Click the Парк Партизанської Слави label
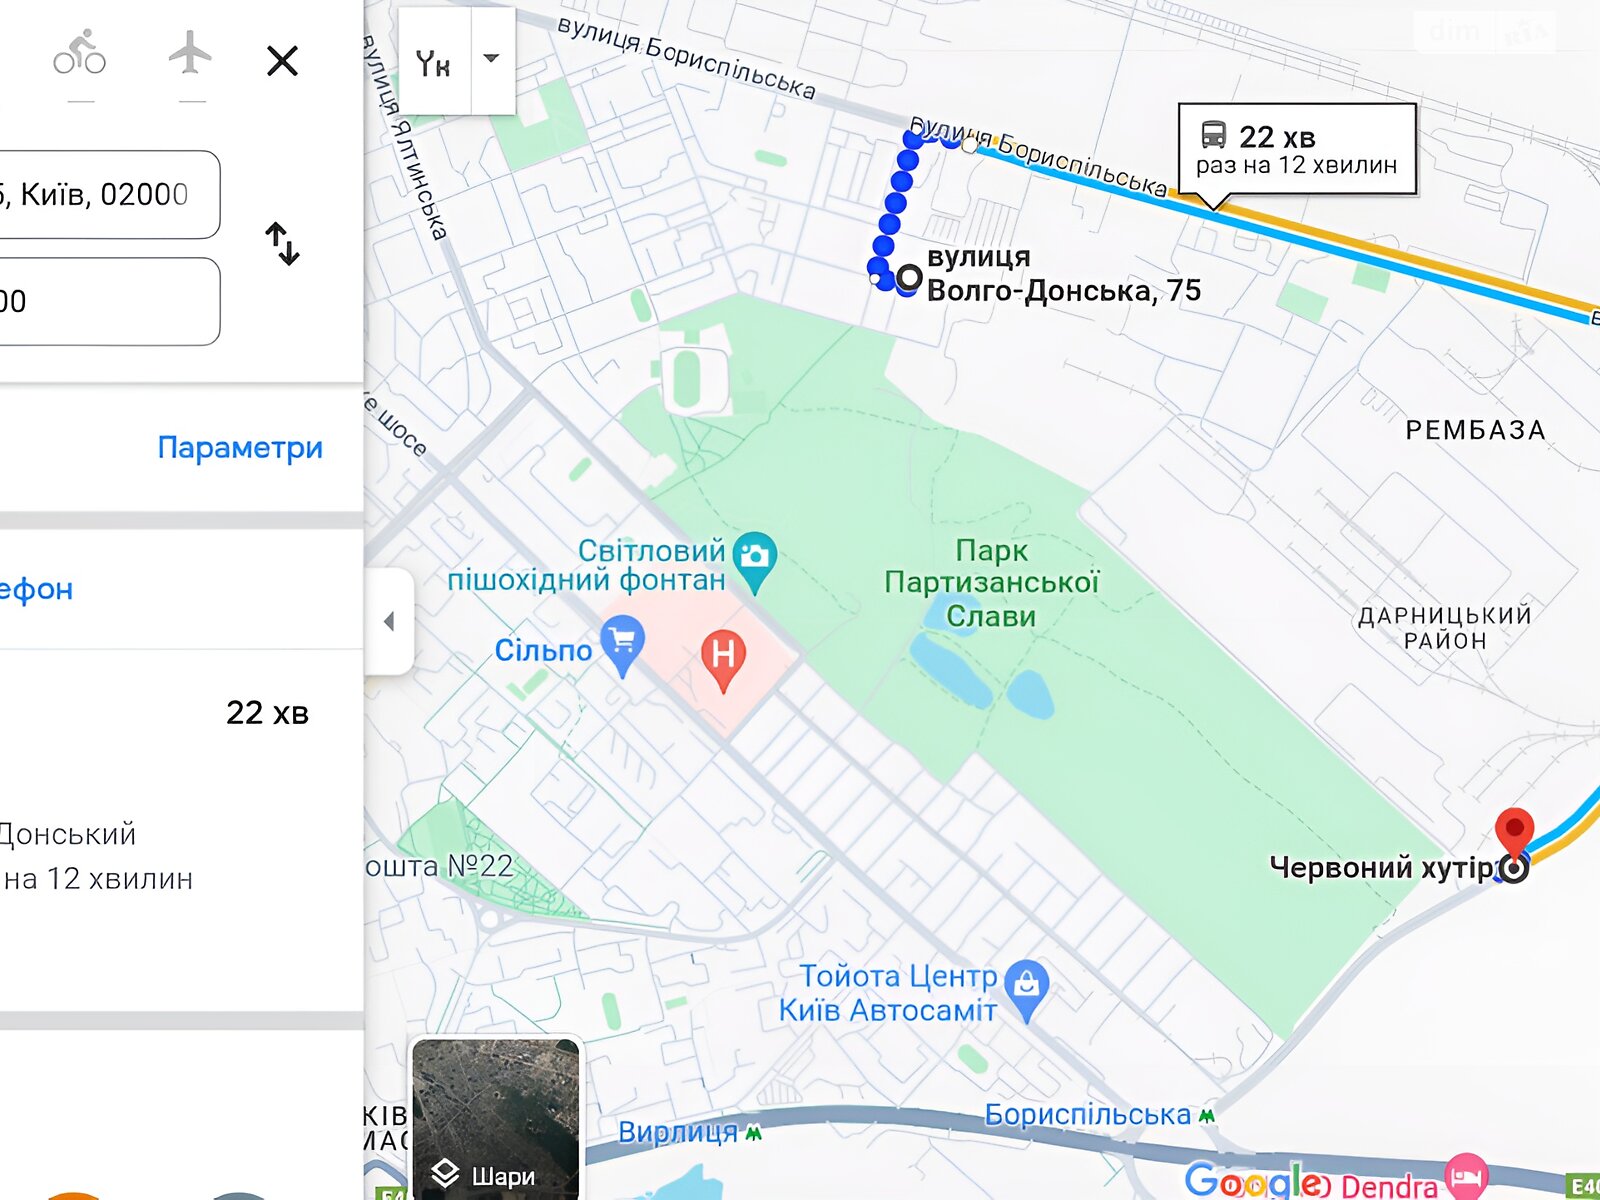1600x1200 pixels. point(991,583)
